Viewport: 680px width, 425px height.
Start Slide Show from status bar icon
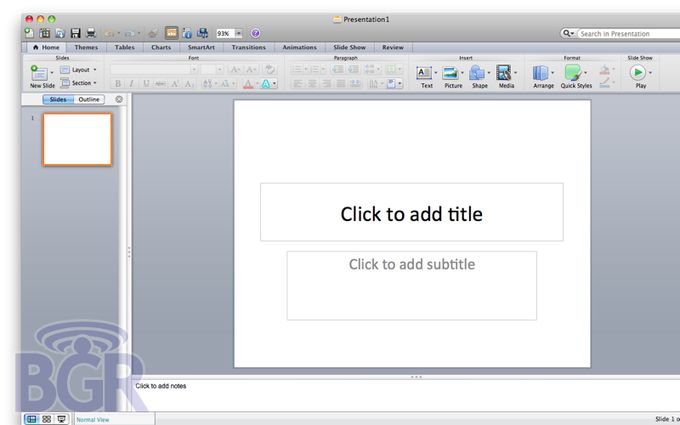coord(62,419)
